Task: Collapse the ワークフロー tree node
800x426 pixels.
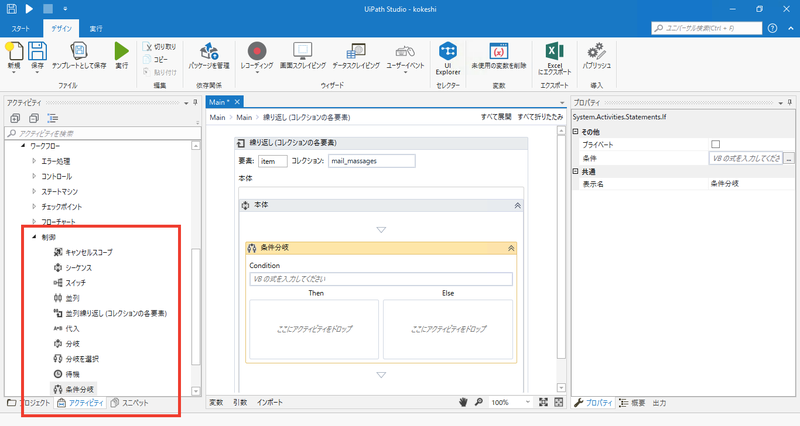Action: 23,146
